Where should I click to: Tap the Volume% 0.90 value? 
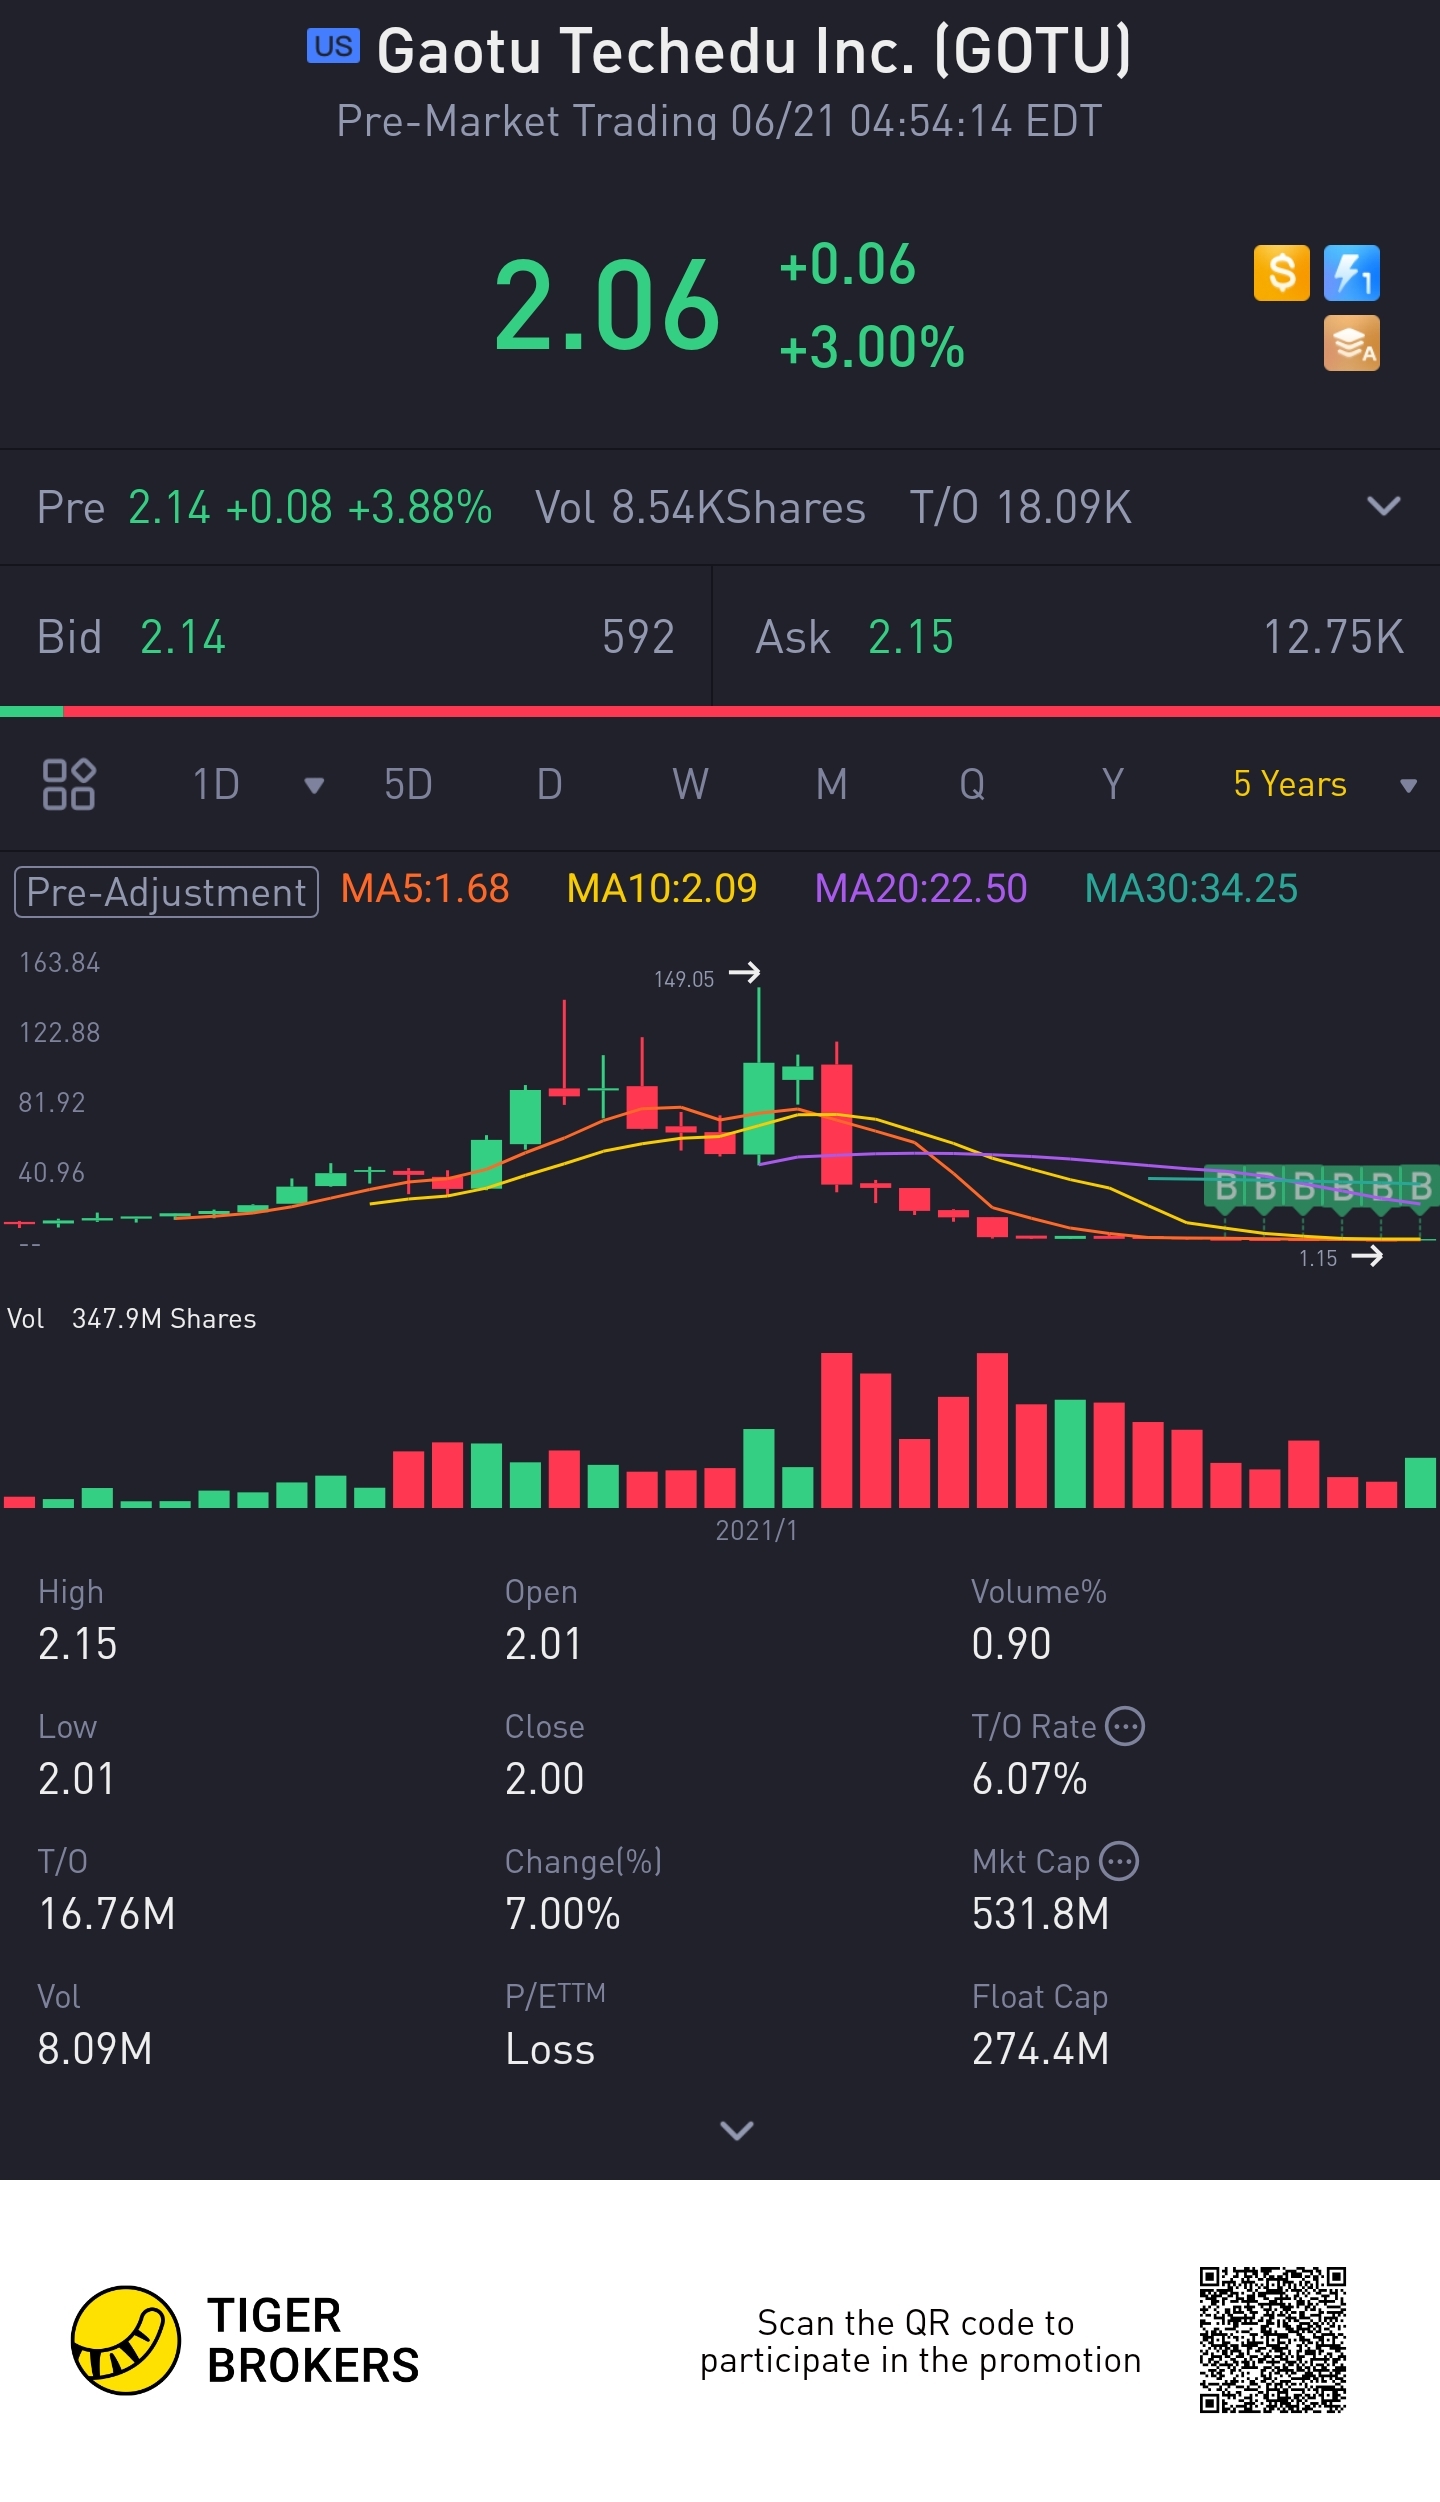[1011, 1644]
